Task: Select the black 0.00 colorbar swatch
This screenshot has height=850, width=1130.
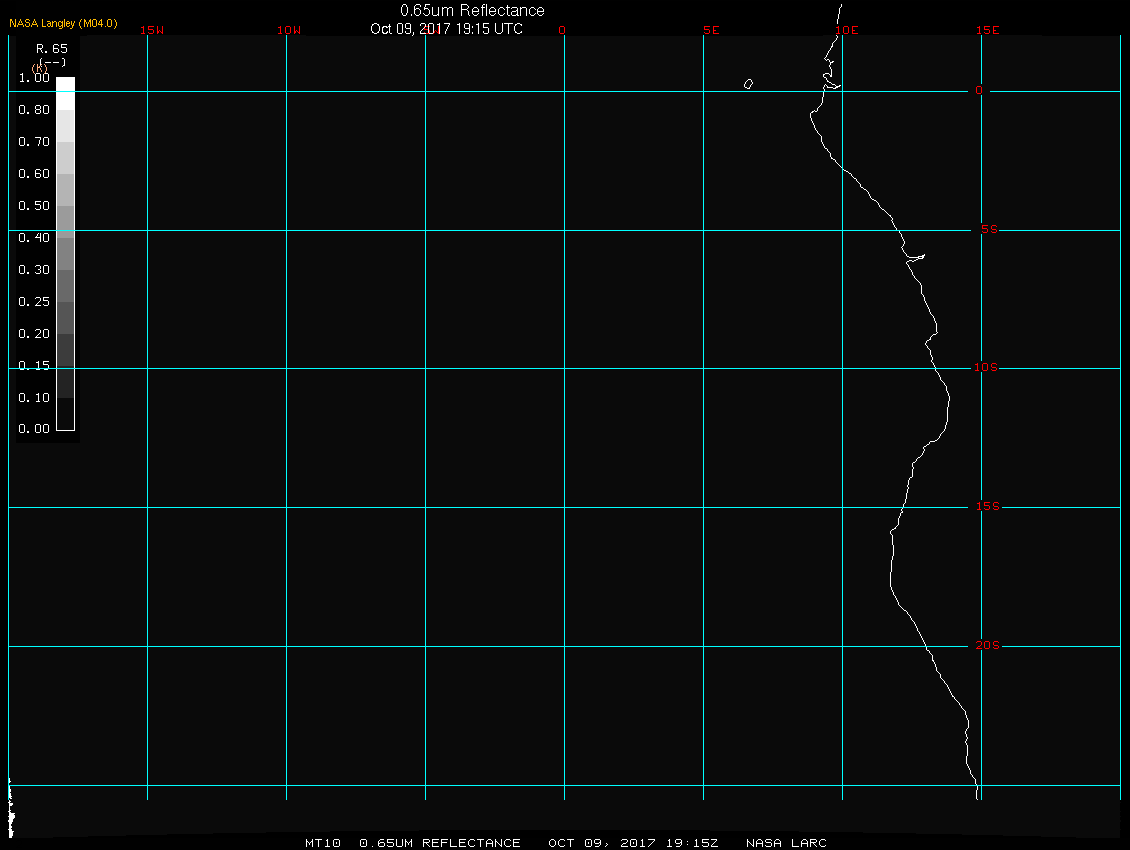Action: (66, 415)
